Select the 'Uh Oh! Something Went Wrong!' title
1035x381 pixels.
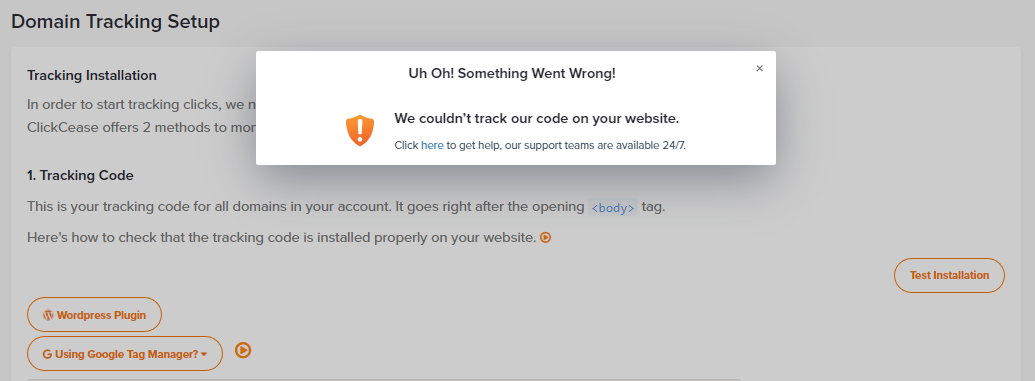click(512, 73)
